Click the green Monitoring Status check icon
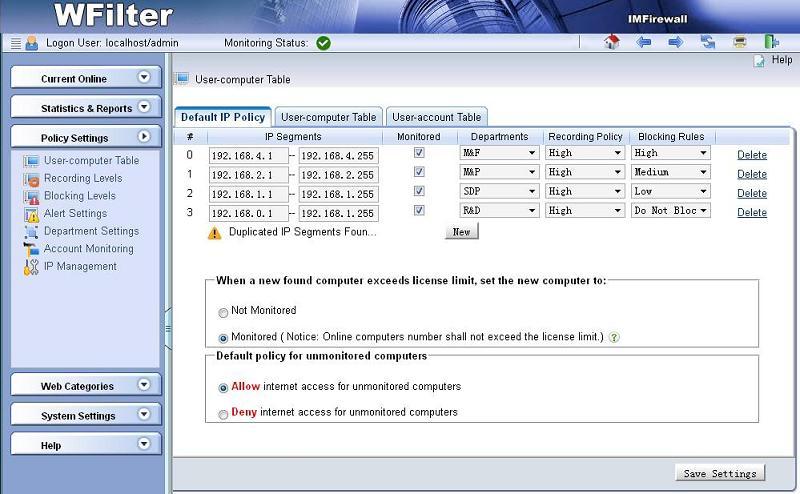800x494 pixels. click(x=323, y=43)
